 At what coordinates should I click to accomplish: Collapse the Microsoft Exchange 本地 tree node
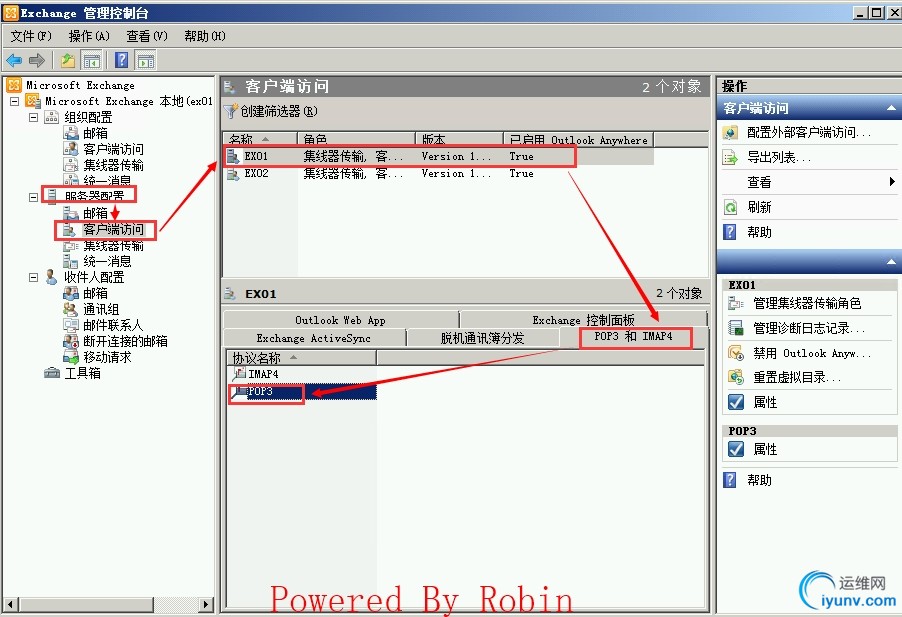pos(15,101)
